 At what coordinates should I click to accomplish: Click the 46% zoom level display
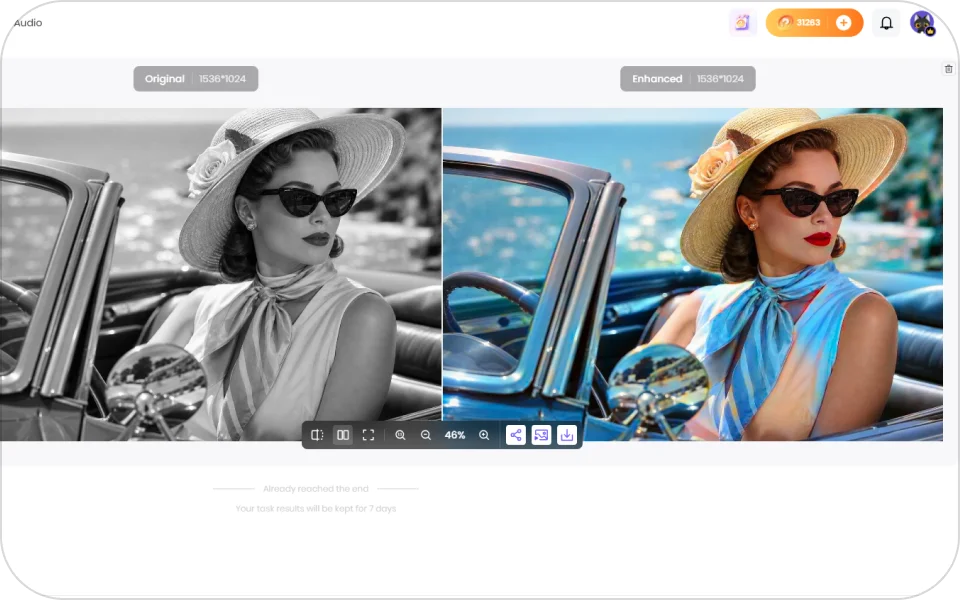(455, 435)
